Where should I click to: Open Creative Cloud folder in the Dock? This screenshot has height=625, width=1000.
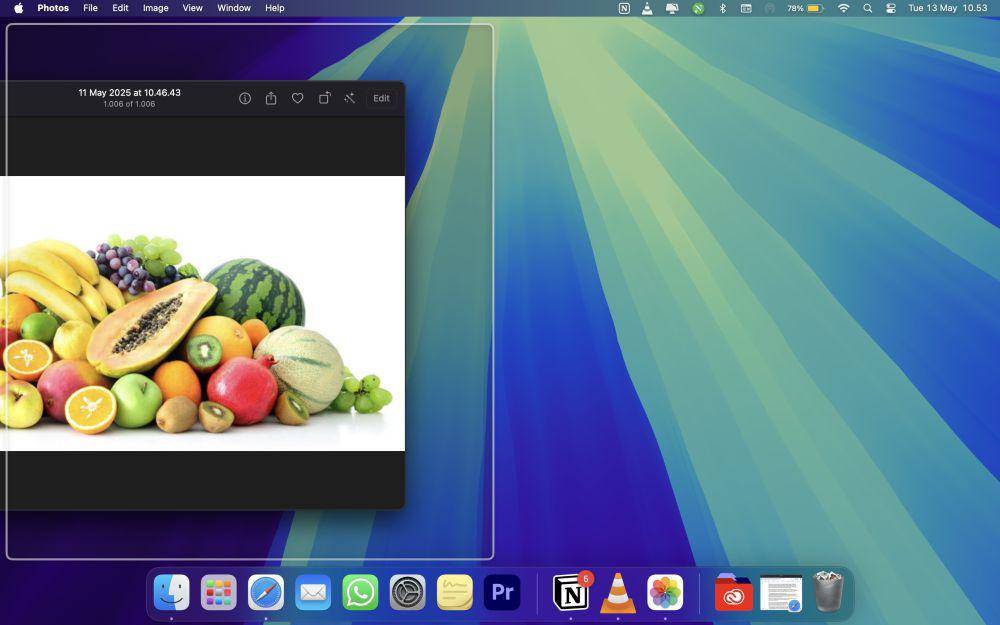click(x=733, y=592)
